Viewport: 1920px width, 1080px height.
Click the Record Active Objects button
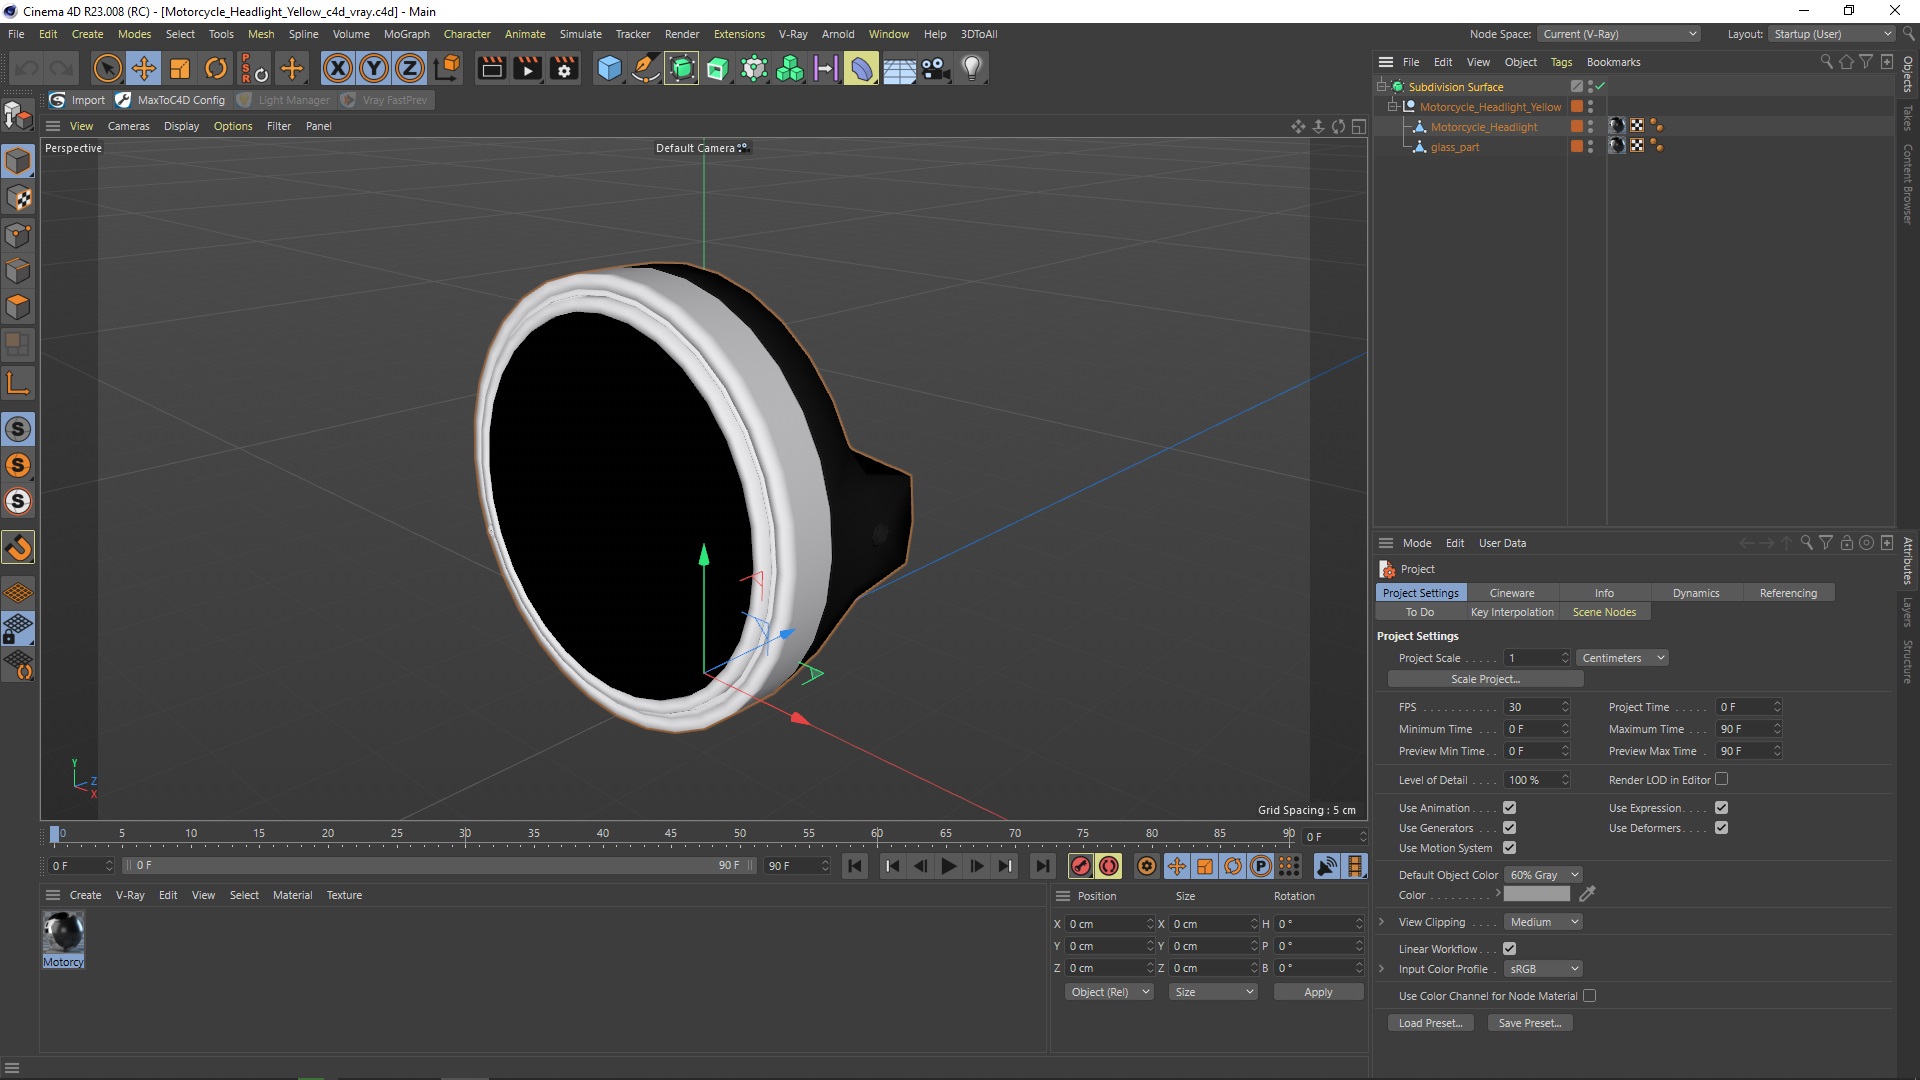1080,866
